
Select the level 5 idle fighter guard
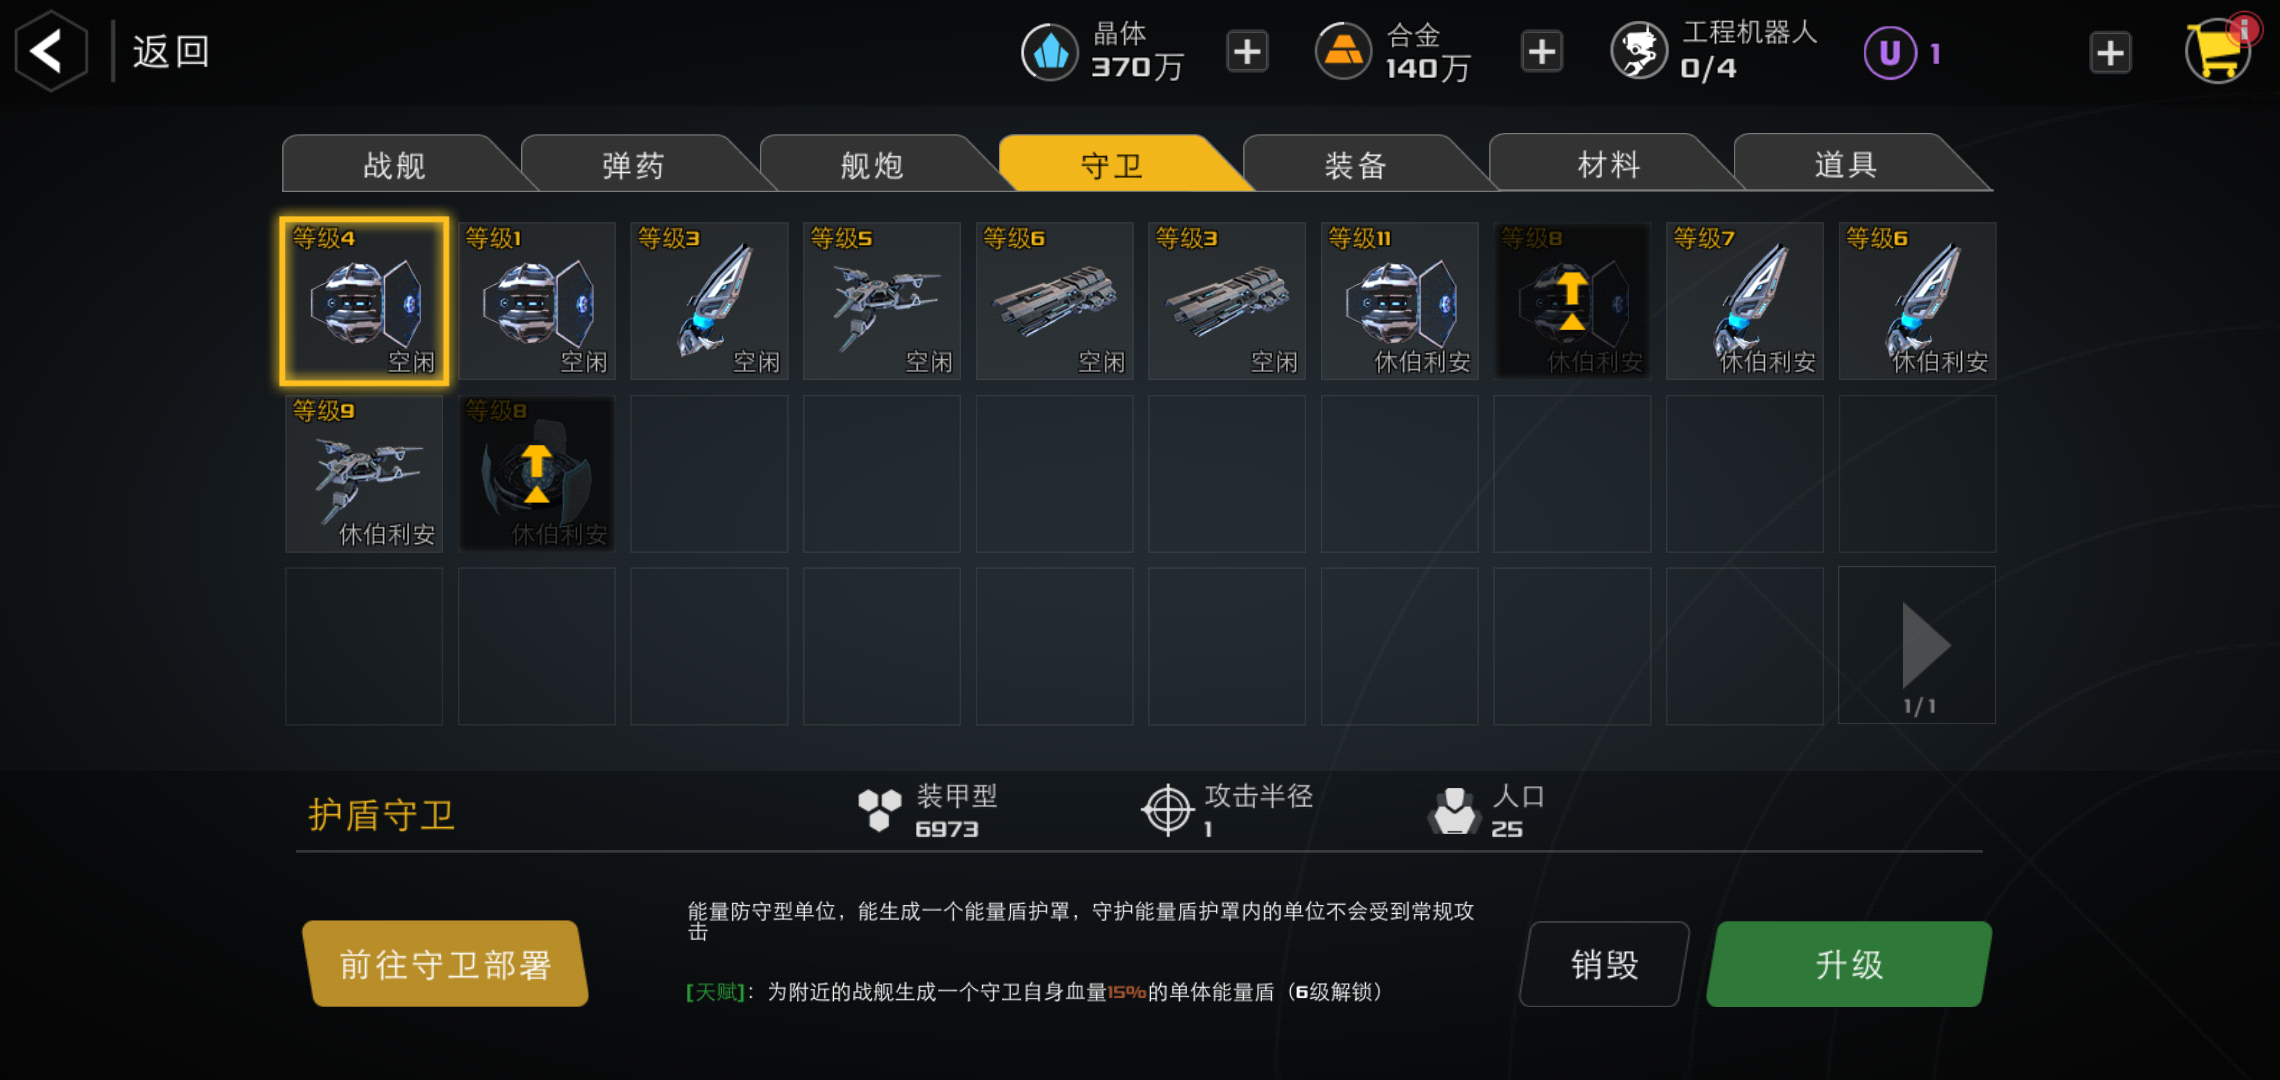[x=881, y=301]
